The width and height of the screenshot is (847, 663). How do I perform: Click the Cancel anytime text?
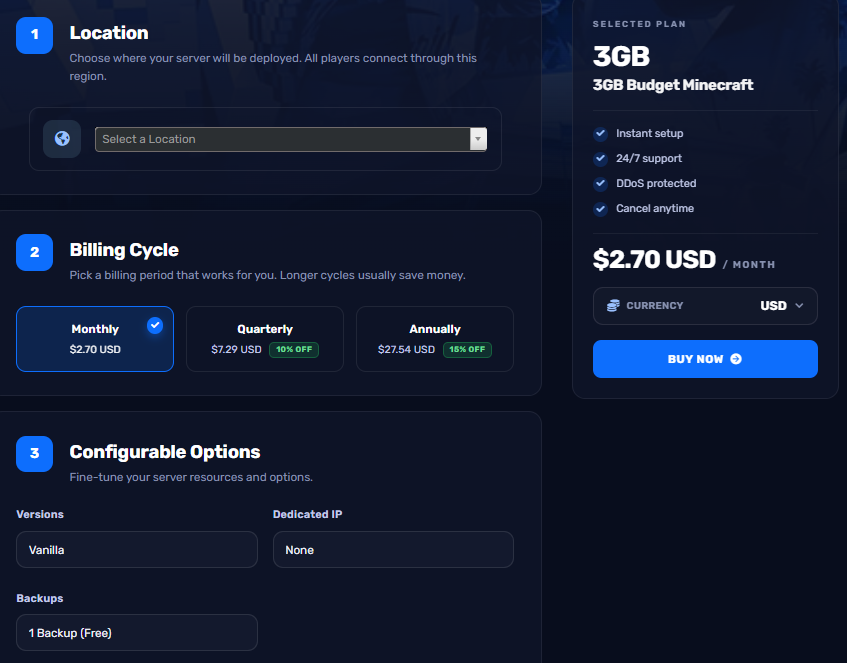pyautogui.click(x=655, y=209)
